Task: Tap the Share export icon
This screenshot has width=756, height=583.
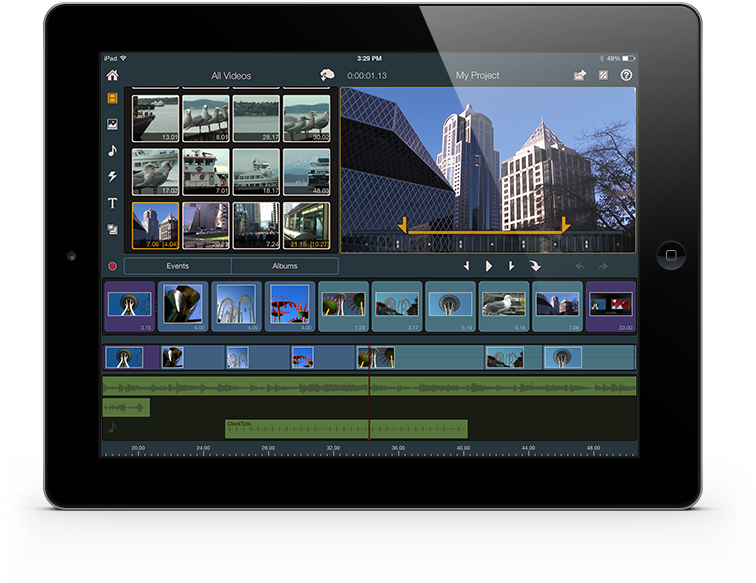Action: tap(580, 75)
